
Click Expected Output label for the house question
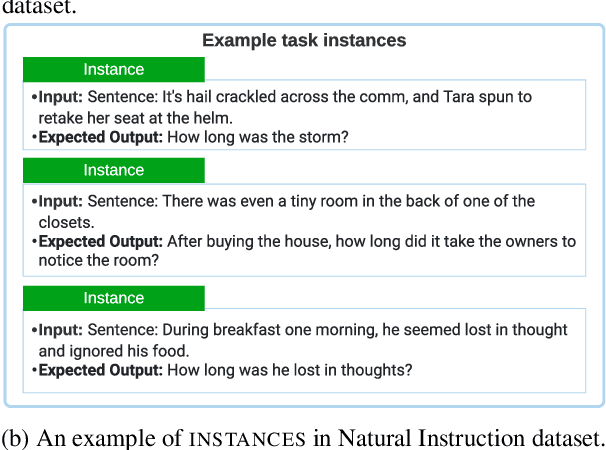point(100,241)
